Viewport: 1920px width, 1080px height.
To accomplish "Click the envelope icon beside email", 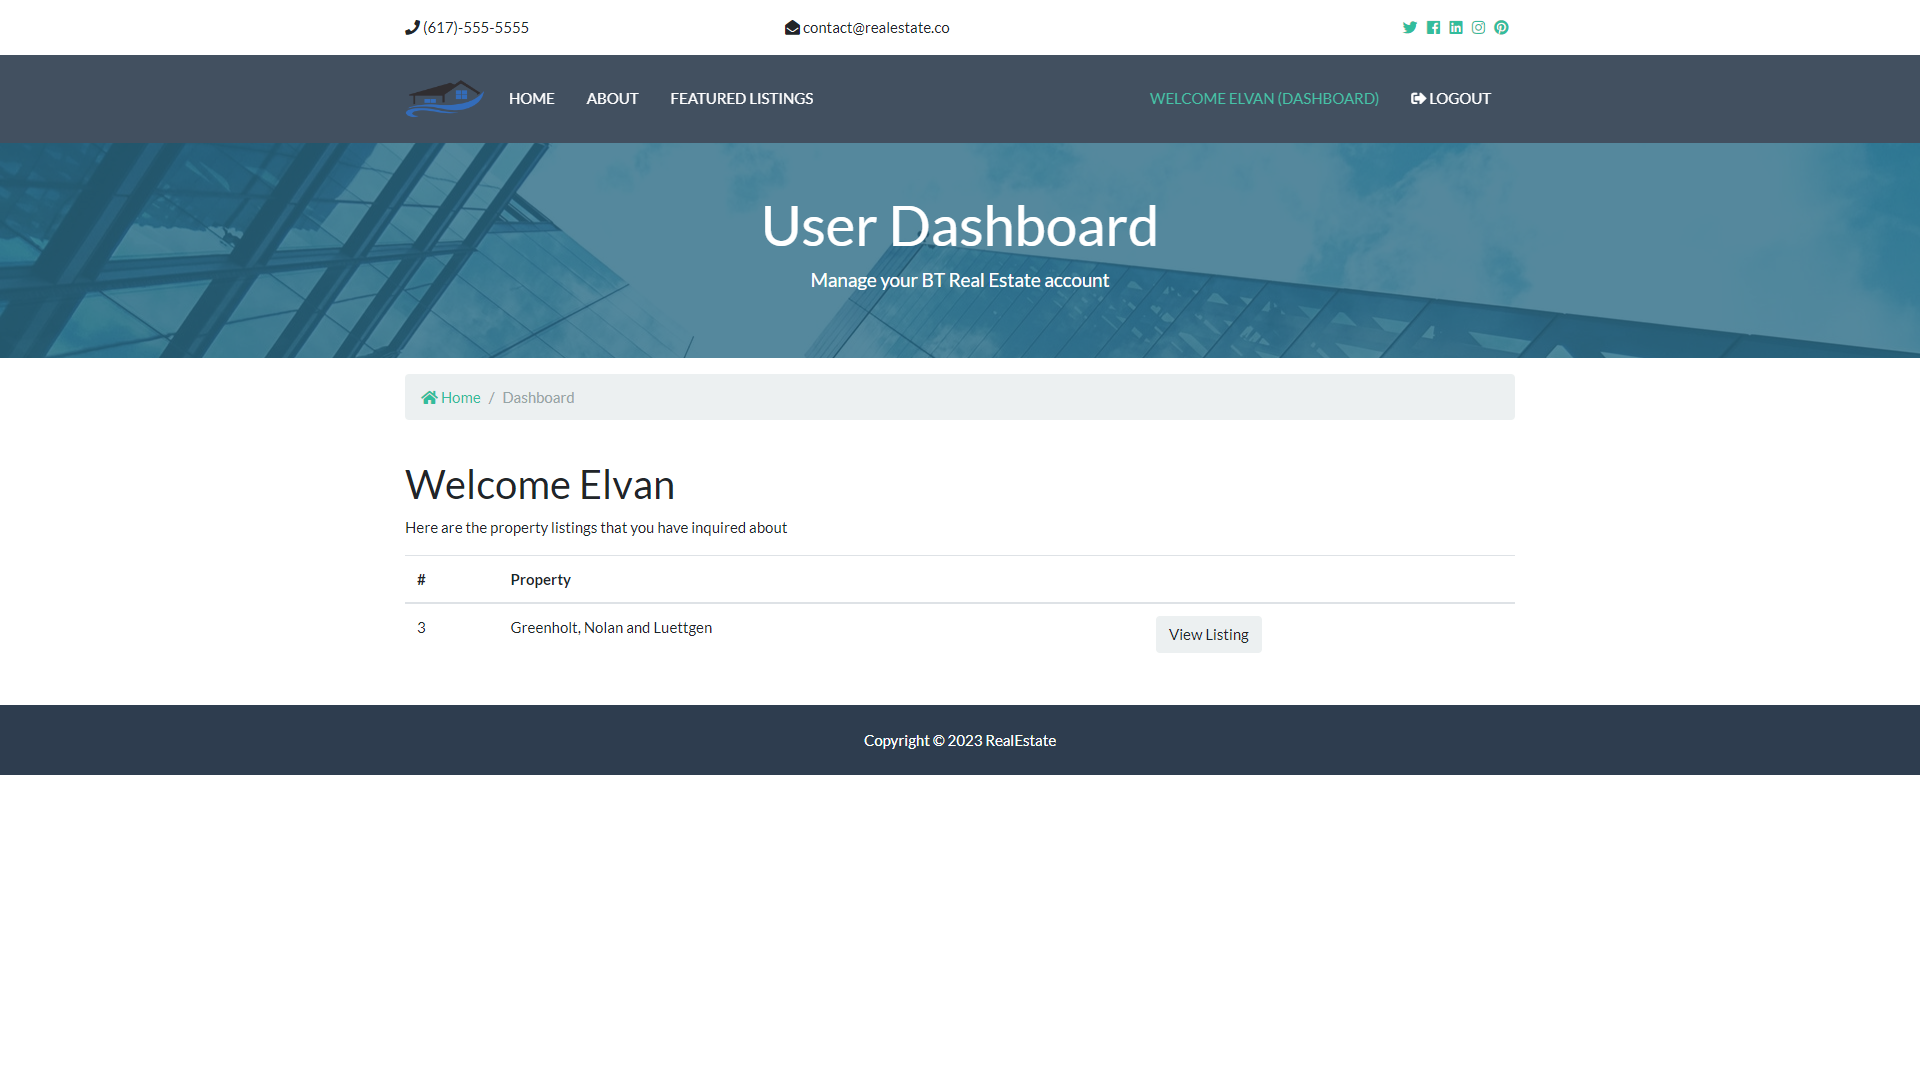I will click(792, 28).
